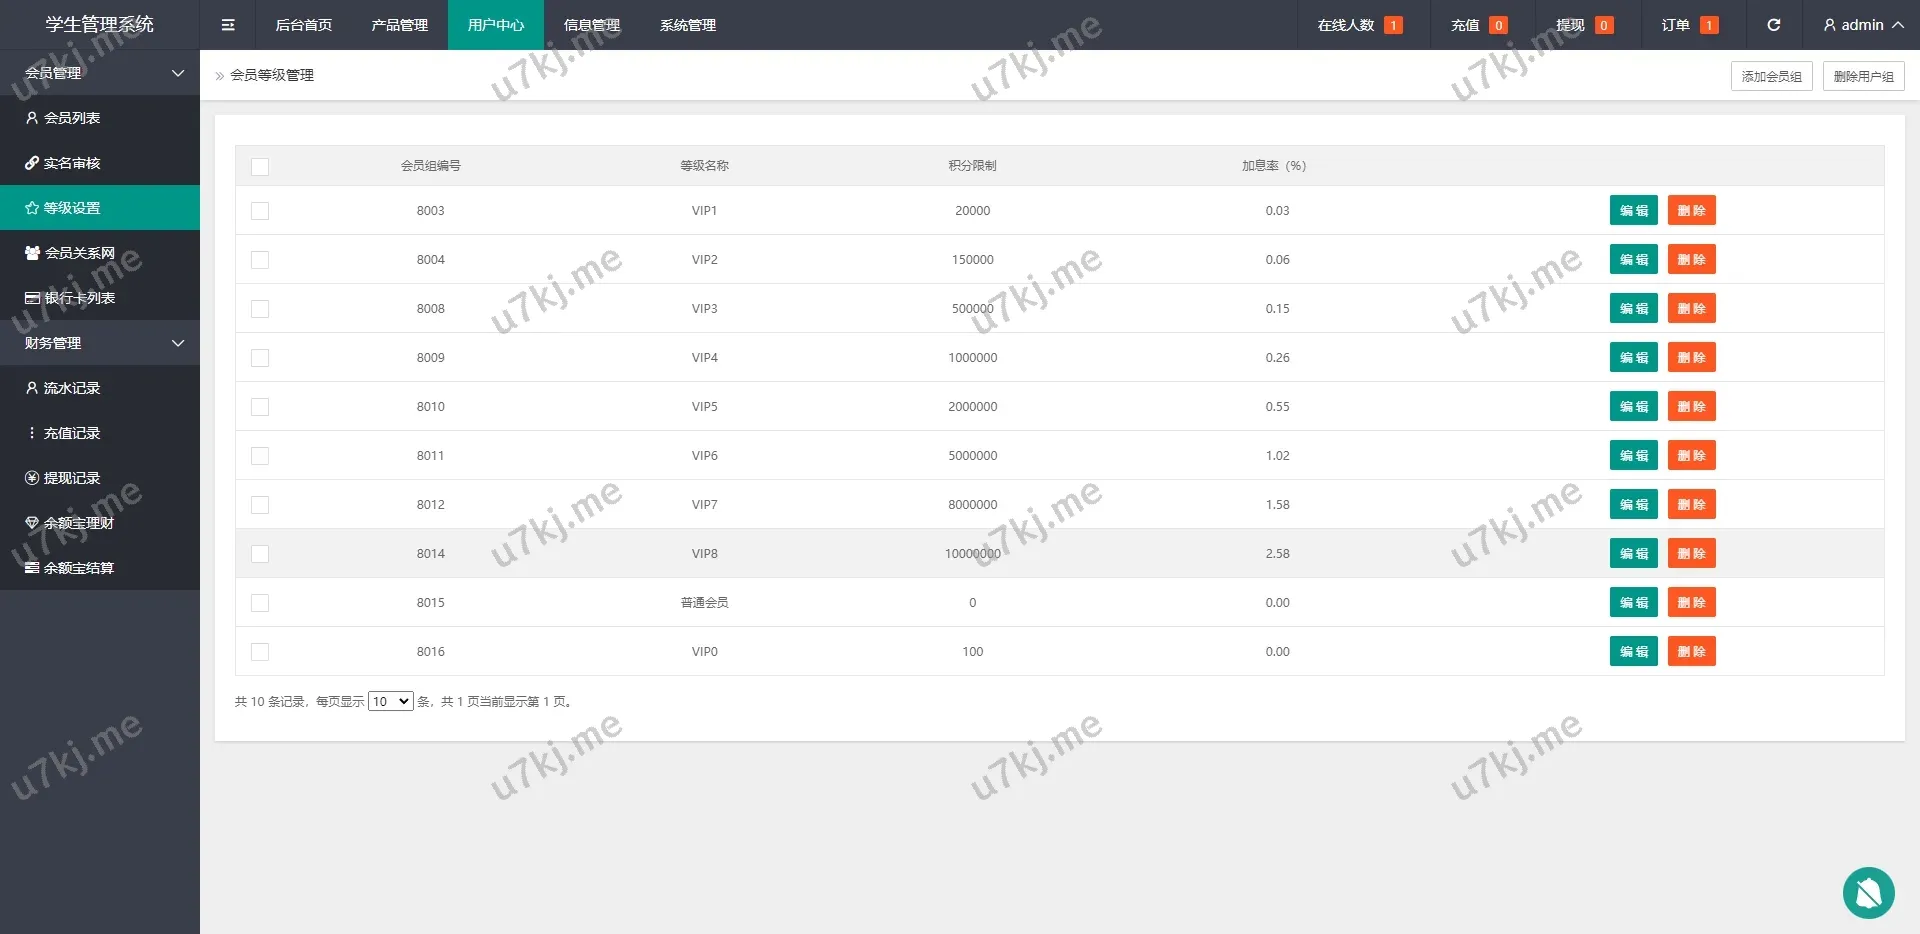Open 银行卡列表 card icon item

(32, 298)
